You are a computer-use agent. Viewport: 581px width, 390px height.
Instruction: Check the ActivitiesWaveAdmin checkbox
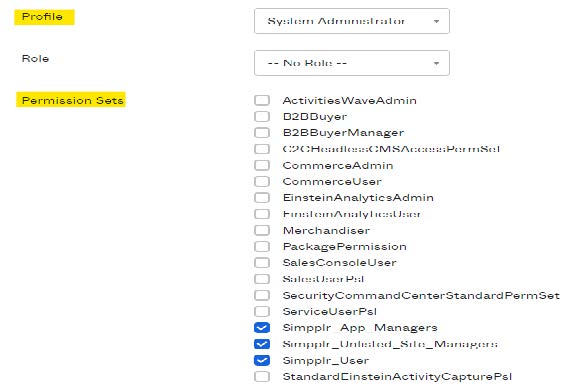tap(262, 100)
